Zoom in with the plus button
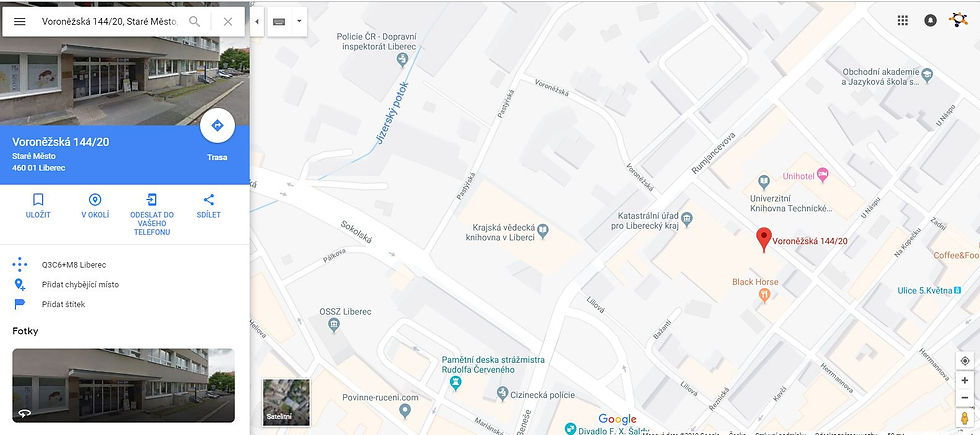The height and width of the screenshot is (435, 980). 965,381
